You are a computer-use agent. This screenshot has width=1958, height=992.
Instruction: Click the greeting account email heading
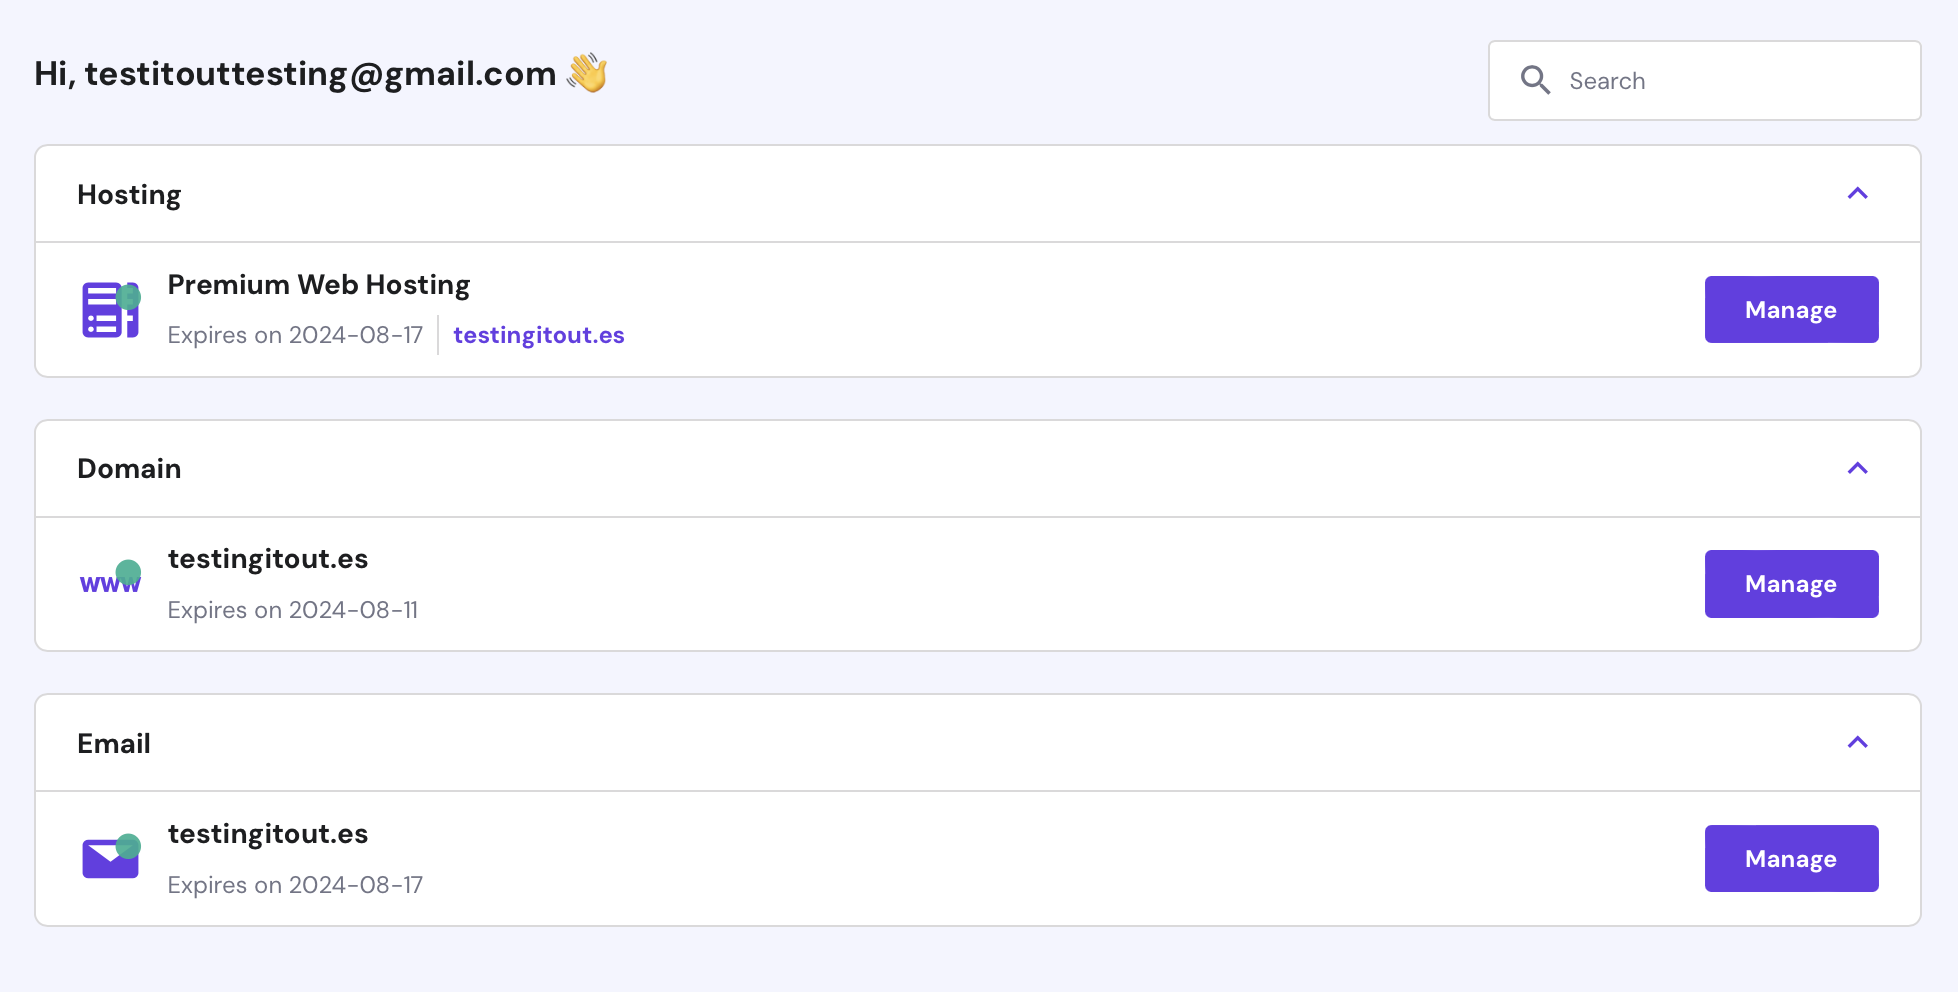296,74
